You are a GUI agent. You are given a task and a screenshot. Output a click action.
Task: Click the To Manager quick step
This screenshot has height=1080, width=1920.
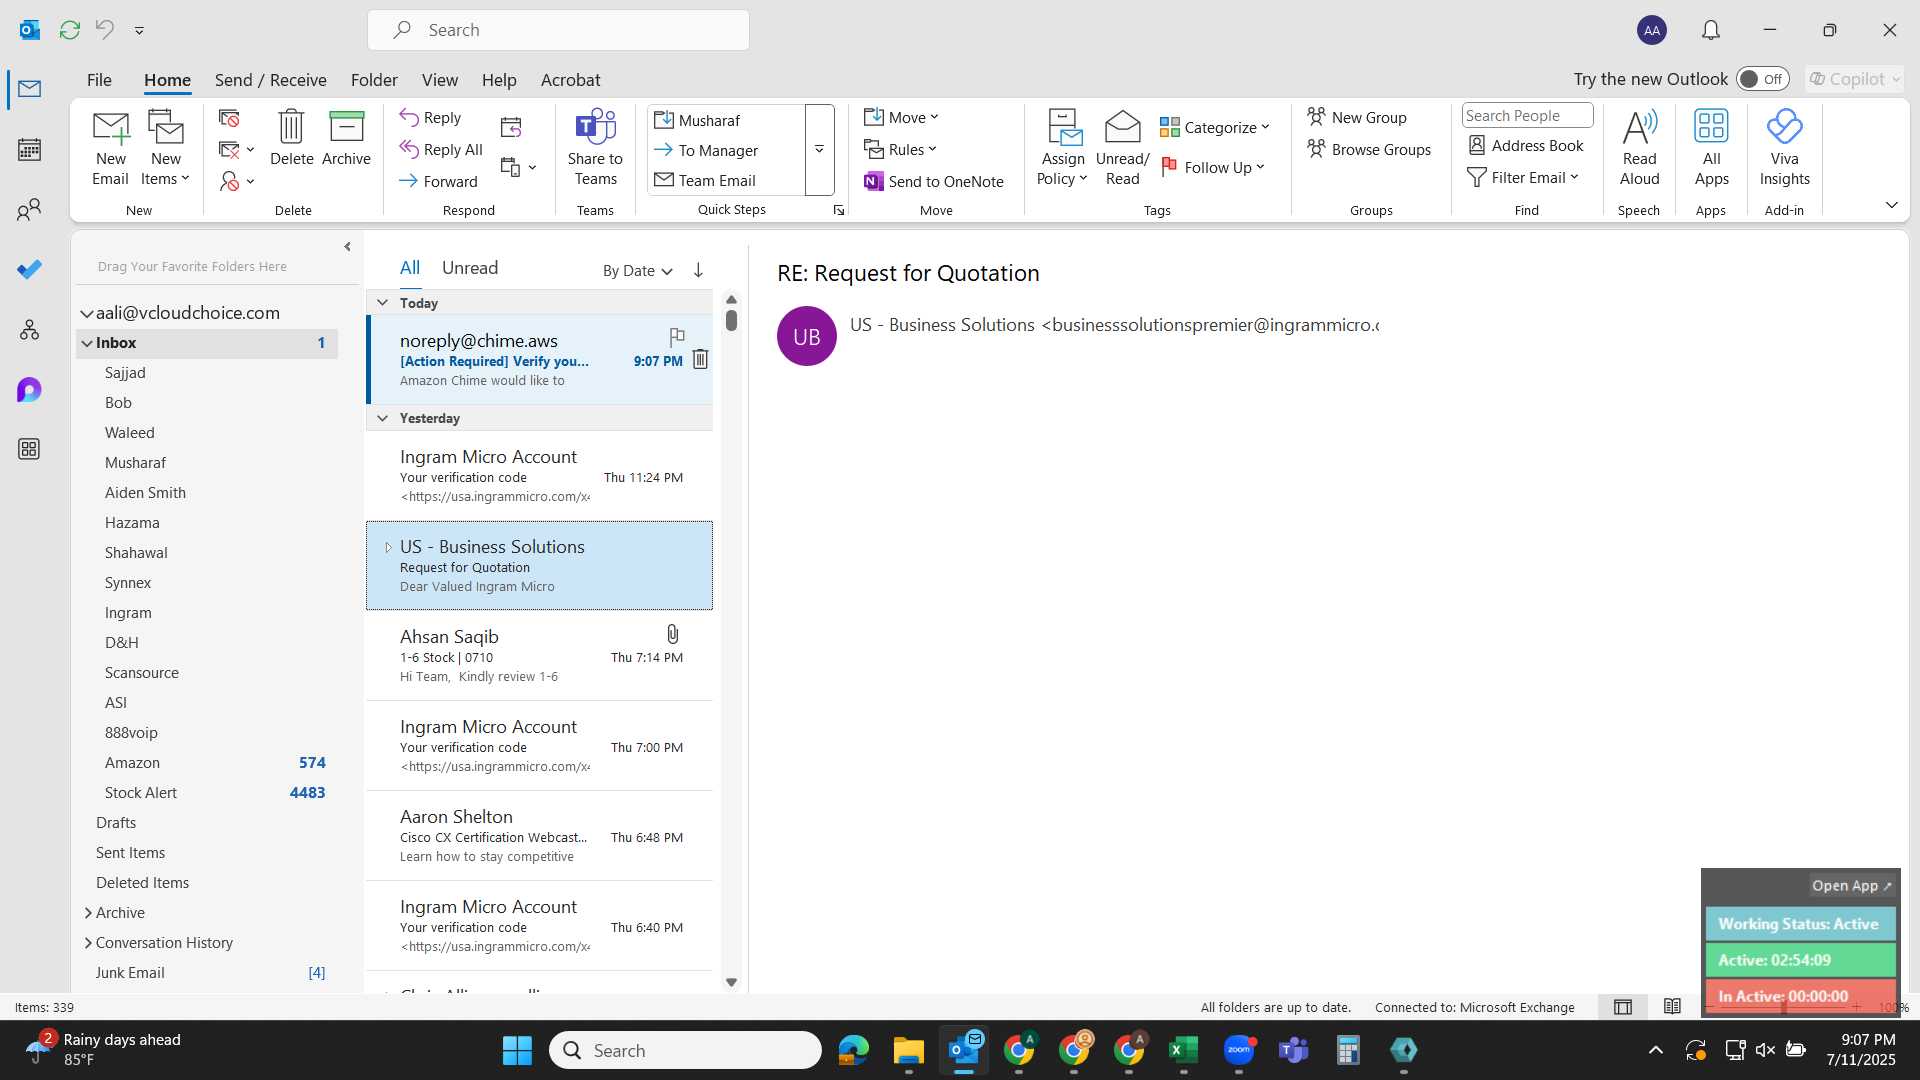pos(706,150)
